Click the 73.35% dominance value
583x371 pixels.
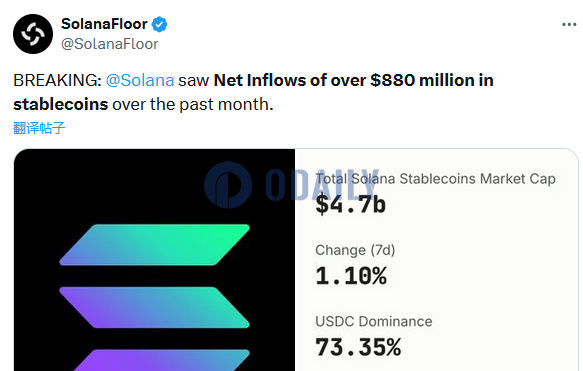coord(358,347)
